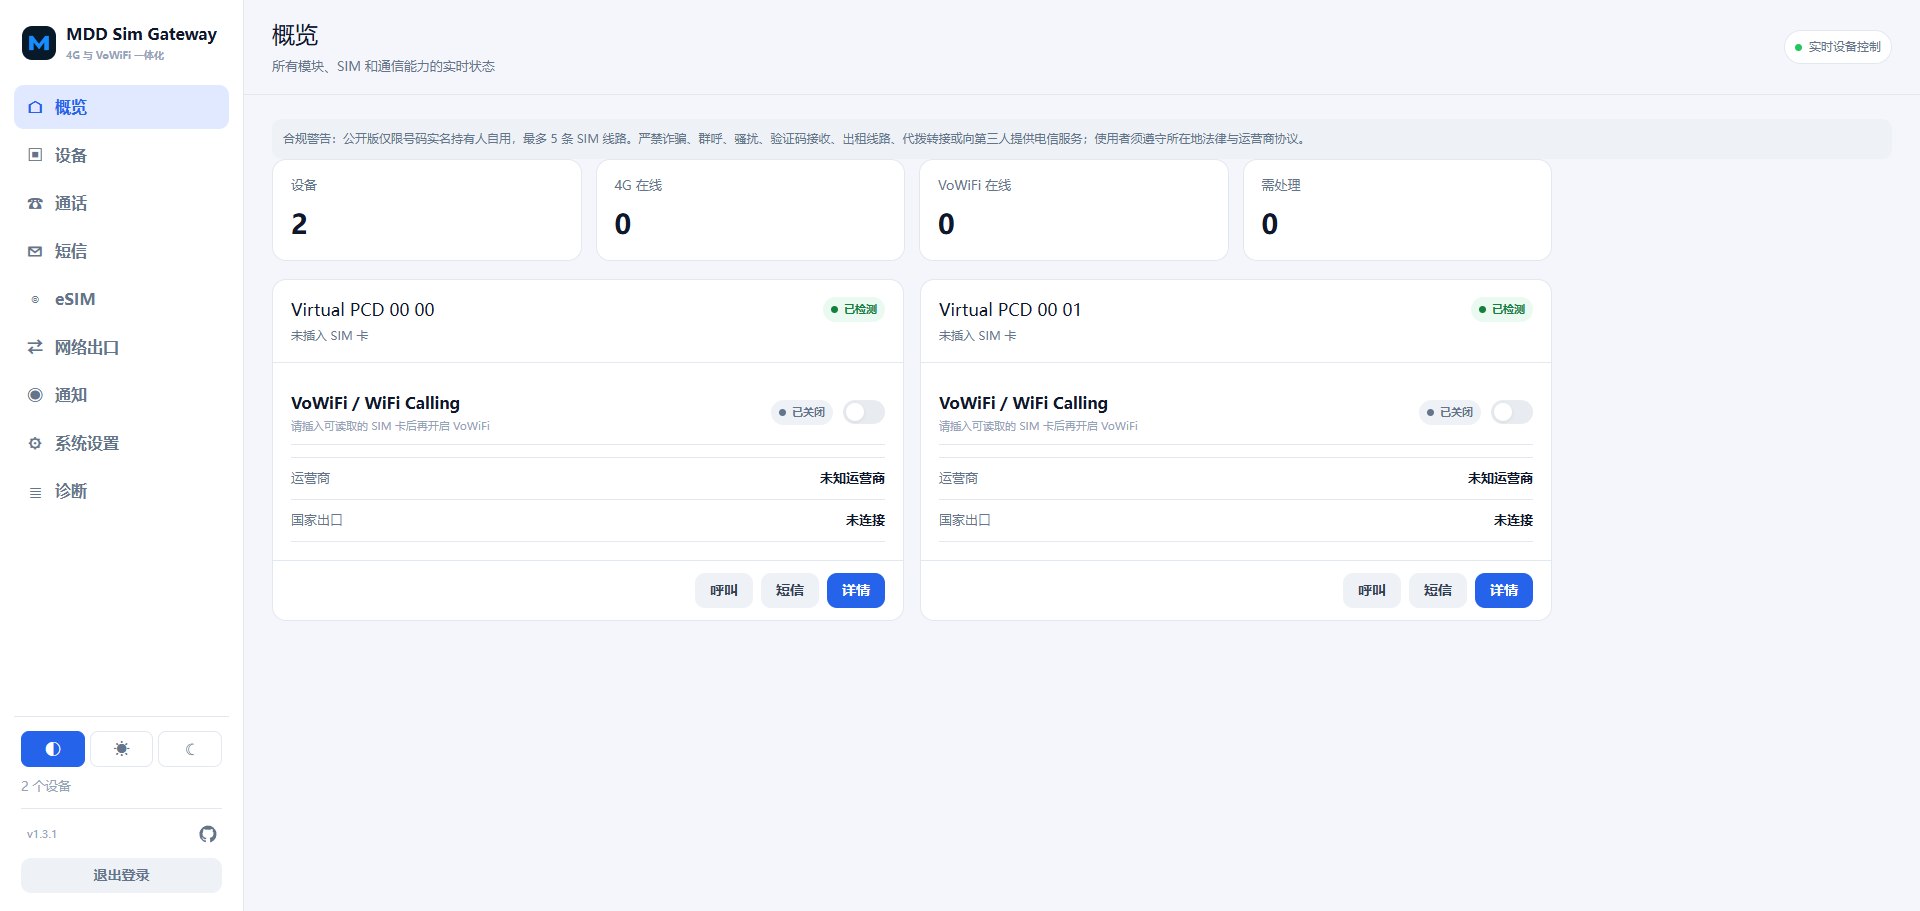Switch to dark theme moon button
Image resolution: width=1920 pixels, height=911 pixels.
click(x=190, y=749)
